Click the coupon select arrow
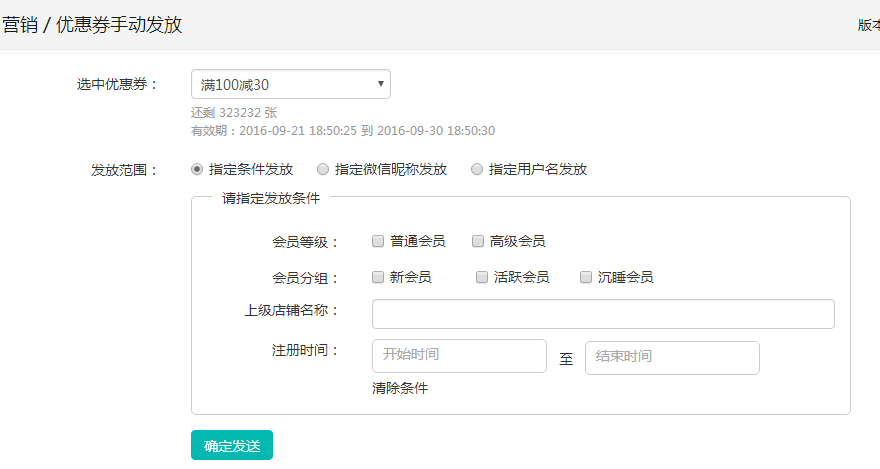The image size is (880, 469). pos(381,84)
